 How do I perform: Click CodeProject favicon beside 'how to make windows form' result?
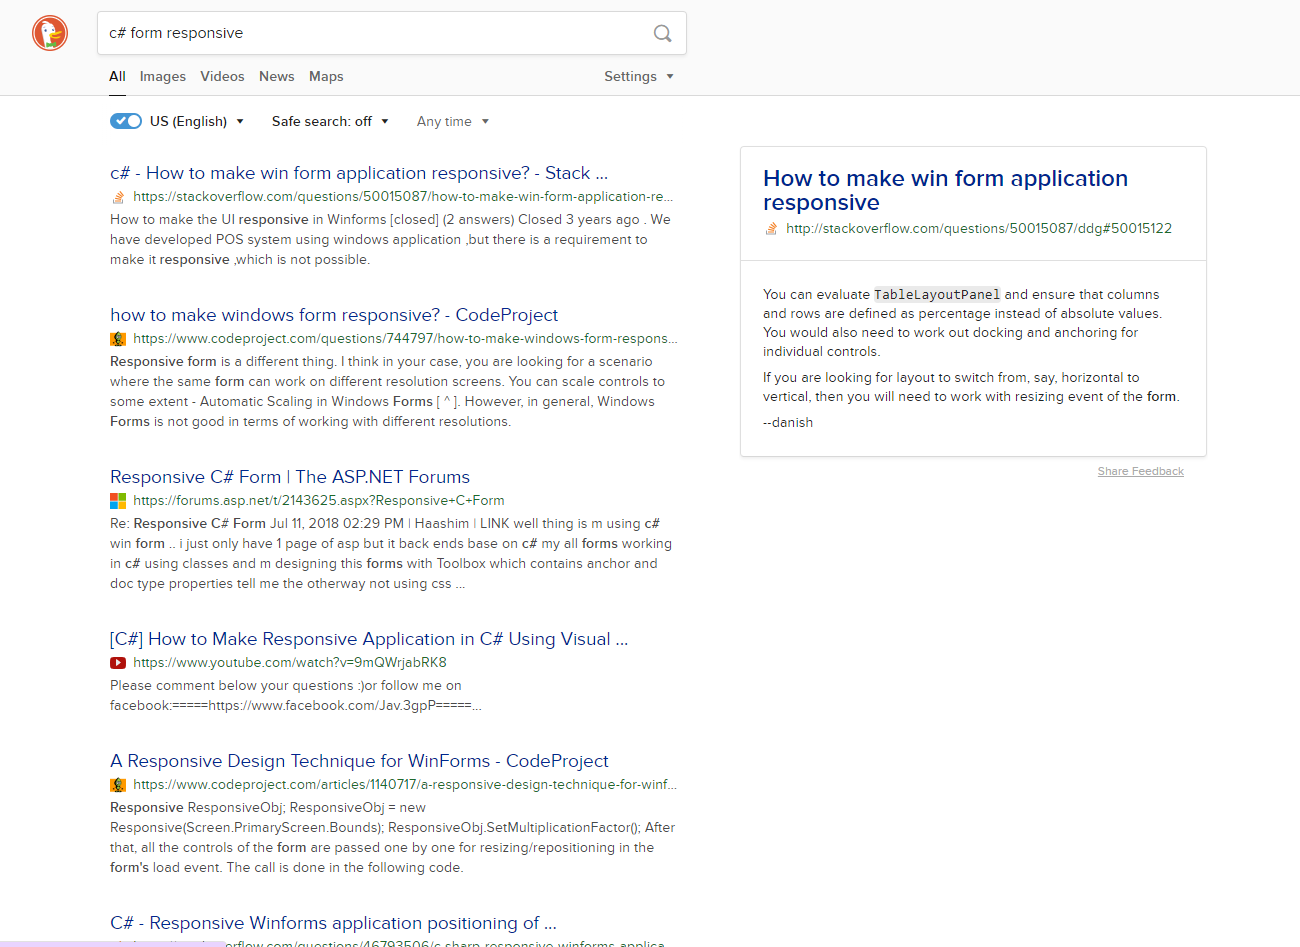pos(118,339)
